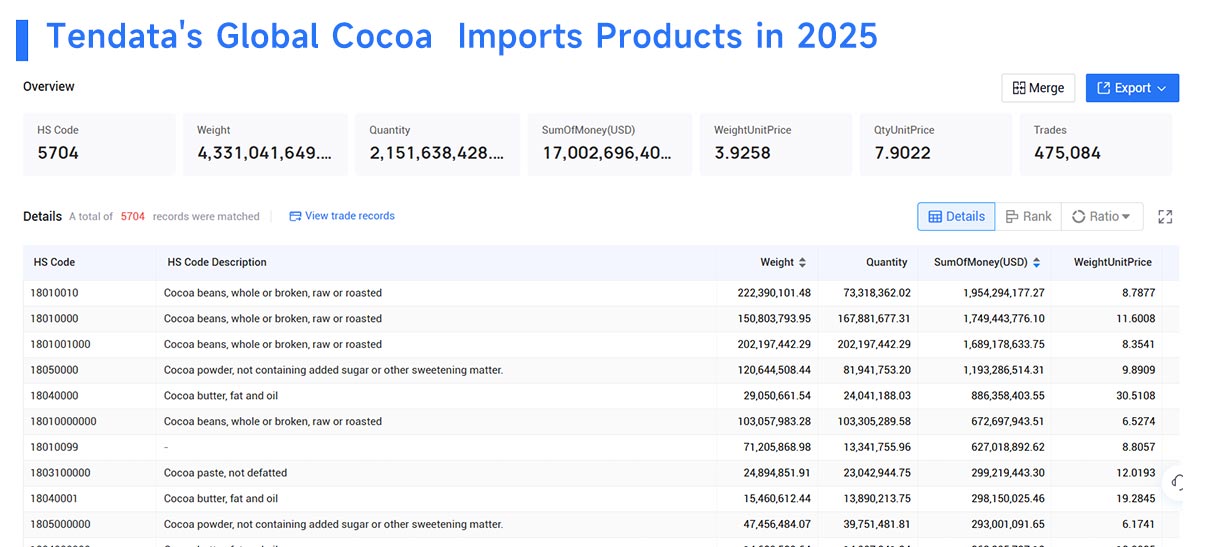Image resolution: width=1205 pixels, height=547 pixels.
Task: Click the WeightUnitPrice 3.9258 summary card
Action: tap(776, 144)
